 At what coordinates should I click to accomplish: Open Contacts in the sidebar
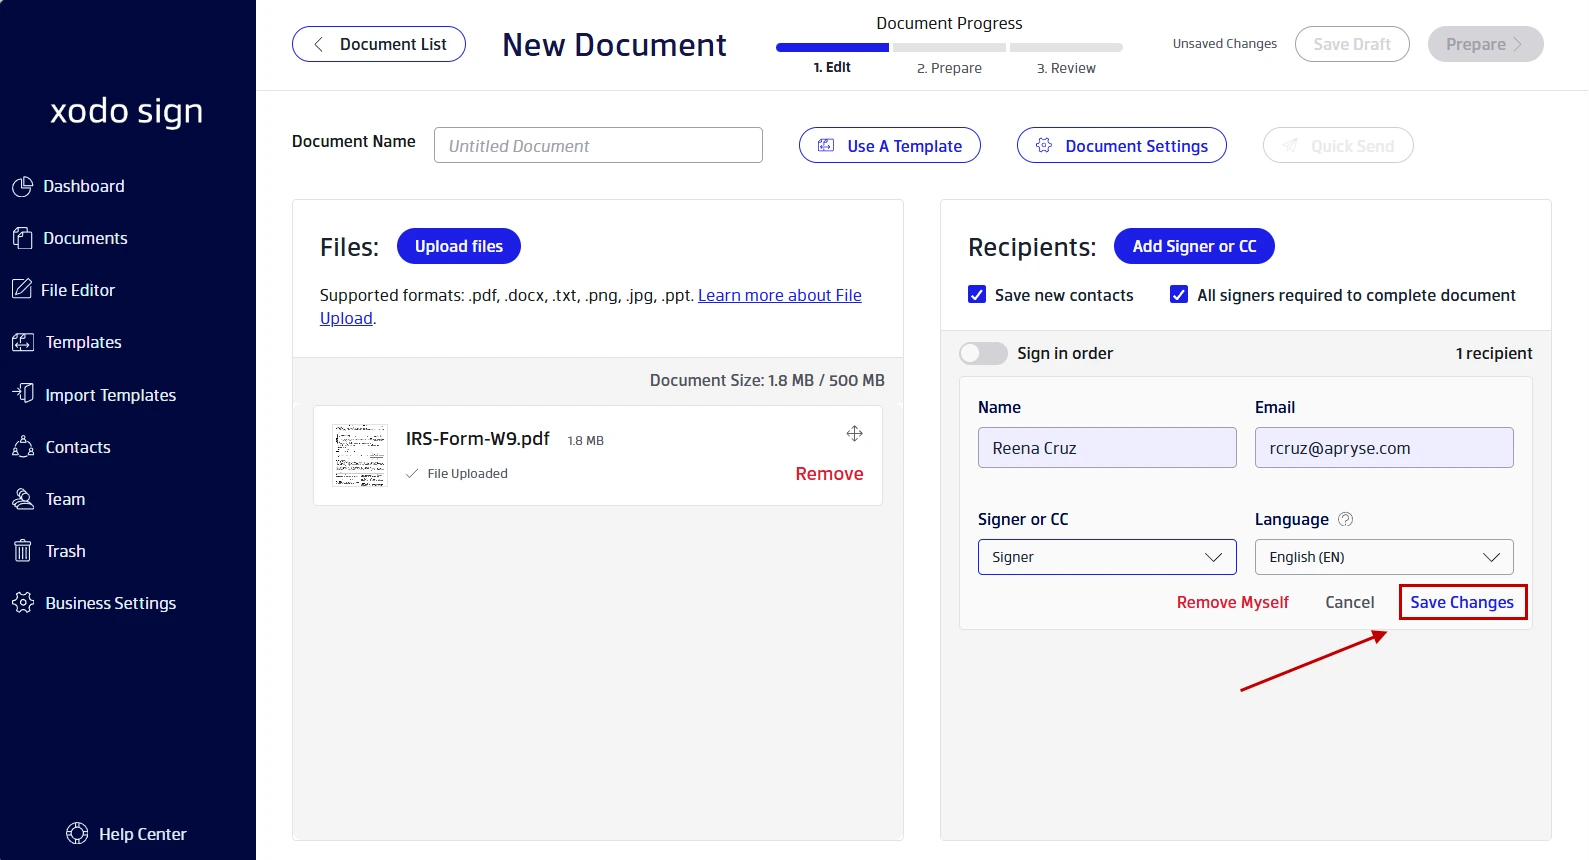click(78, 447)
